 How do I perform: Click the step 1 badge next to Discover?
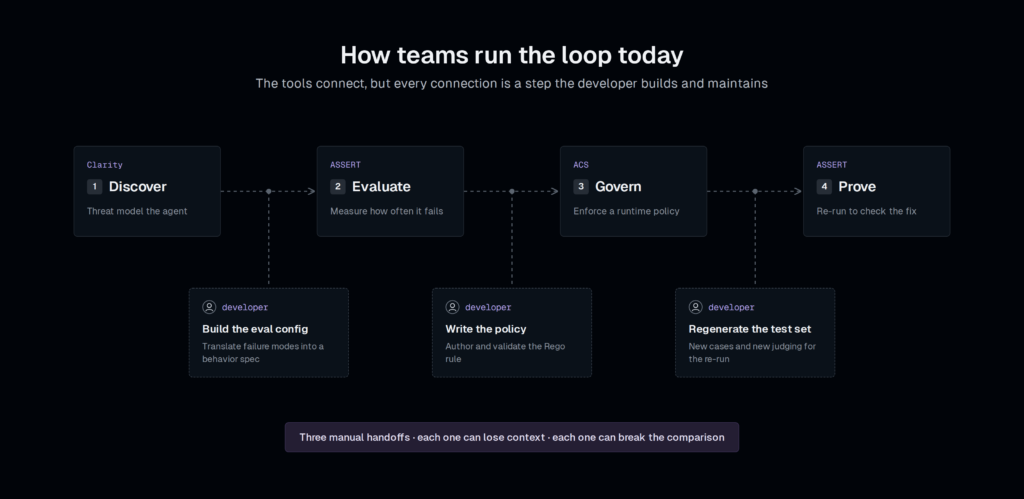95,187
